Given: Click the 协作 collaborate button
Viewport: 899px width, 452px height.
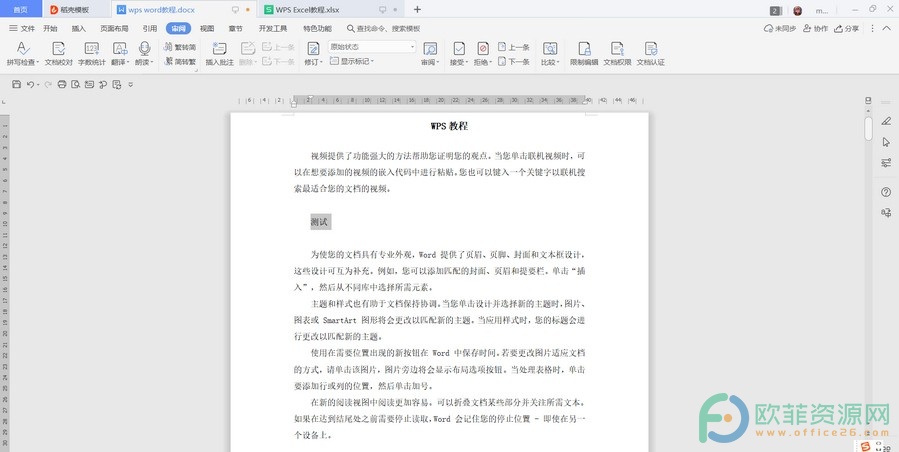Looking at the screenshot, I should pyautogui.click(x=815, y=28).
